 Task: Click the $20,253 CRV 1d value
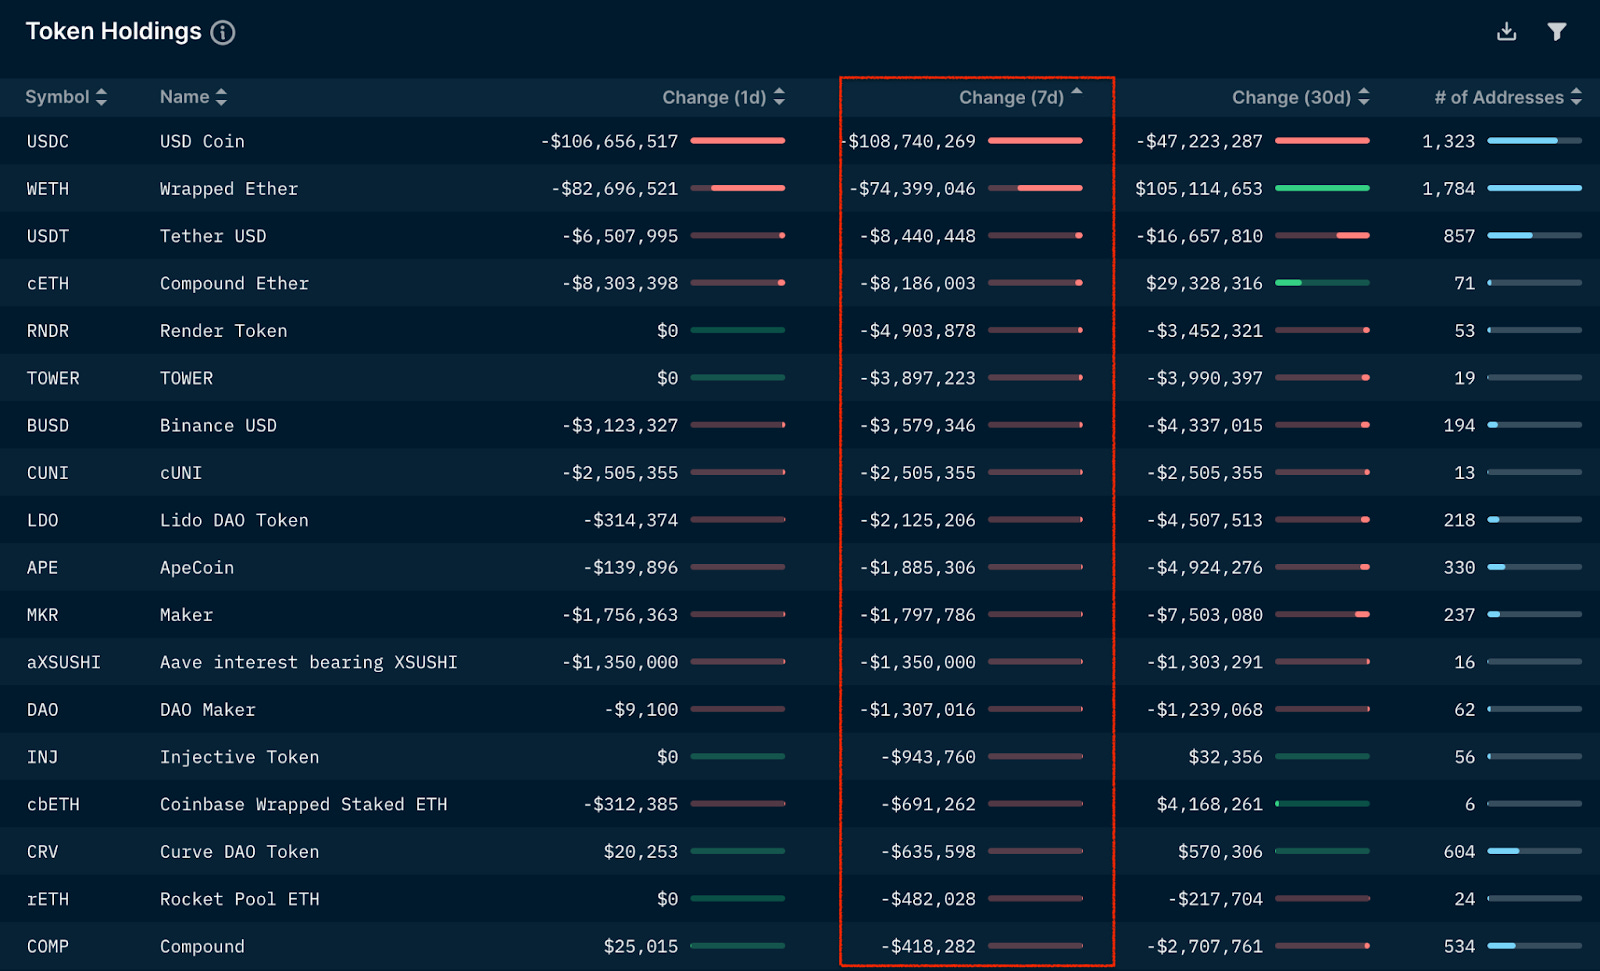tap(640, 852)
